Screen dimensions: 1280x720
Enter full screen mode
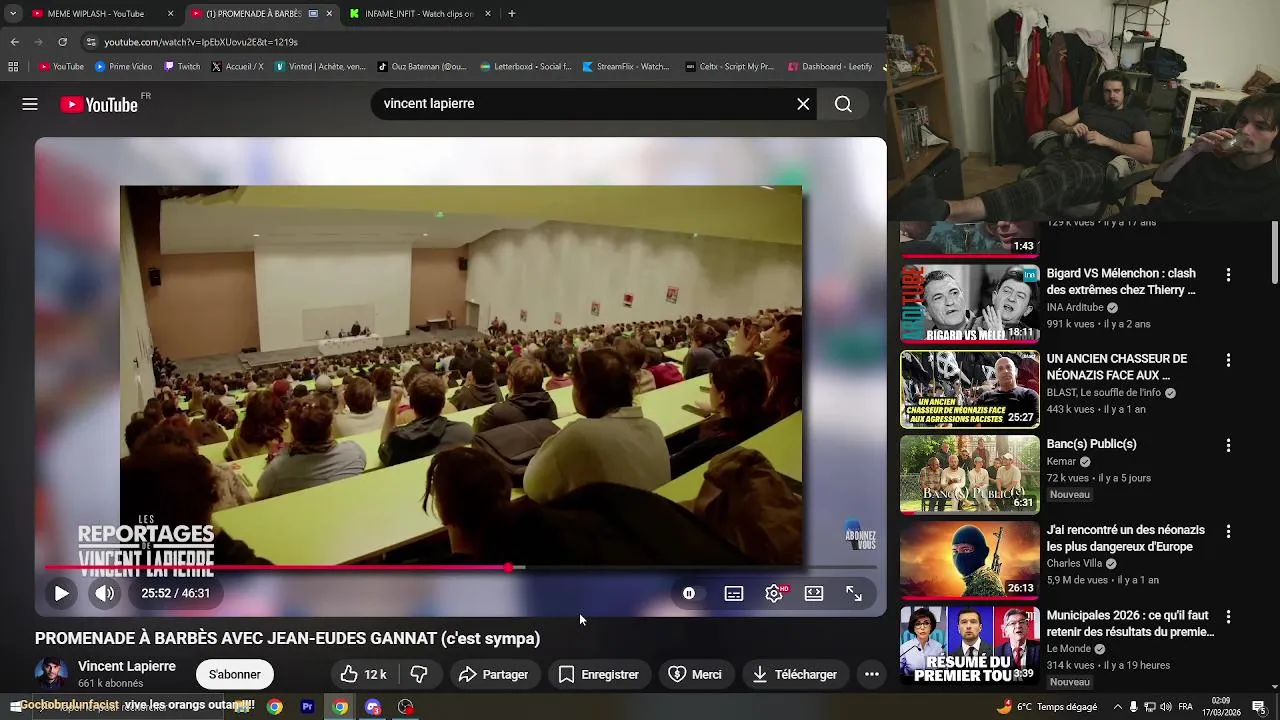pyautogui.click(x=854, y=593)
